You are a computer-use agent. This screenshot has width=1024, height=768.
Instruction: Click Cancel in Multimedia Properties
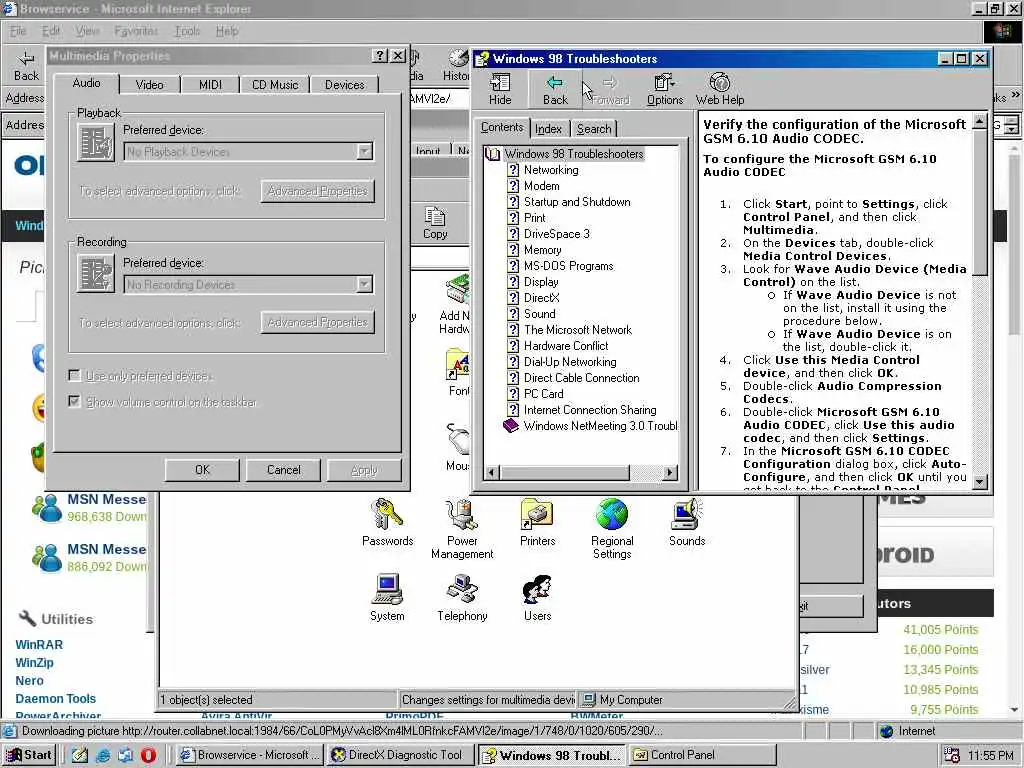[x=283, y=470]
